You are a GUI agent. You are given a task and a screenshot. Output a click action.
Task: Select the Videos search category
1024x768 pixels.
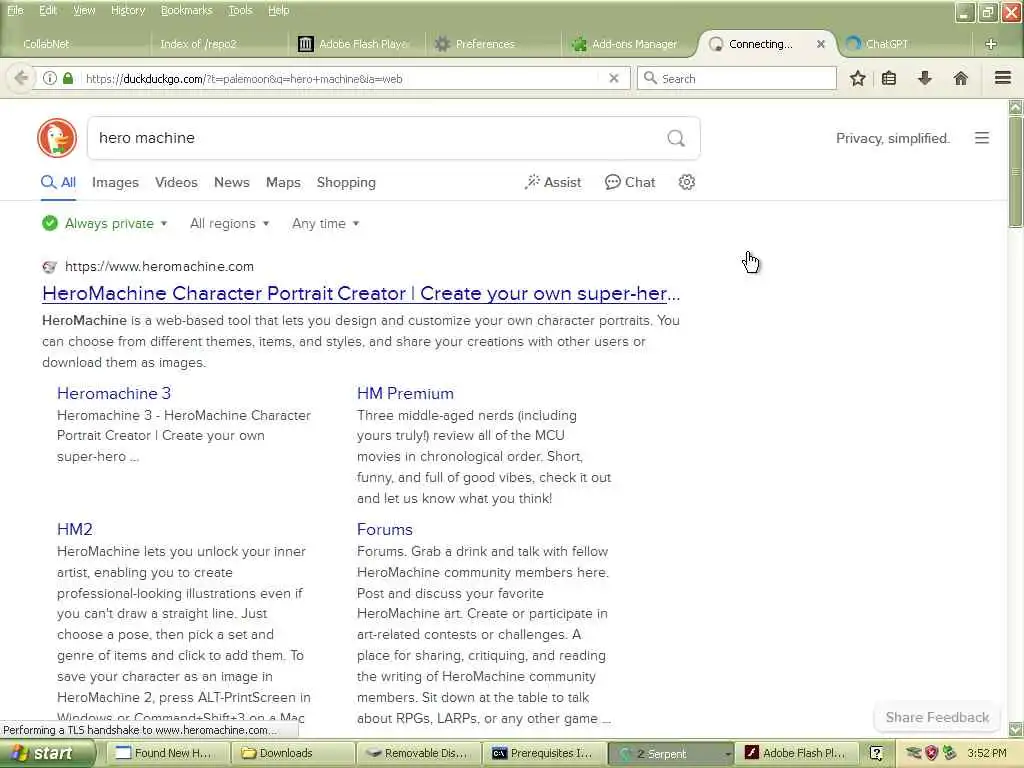[x=176, y=182]
